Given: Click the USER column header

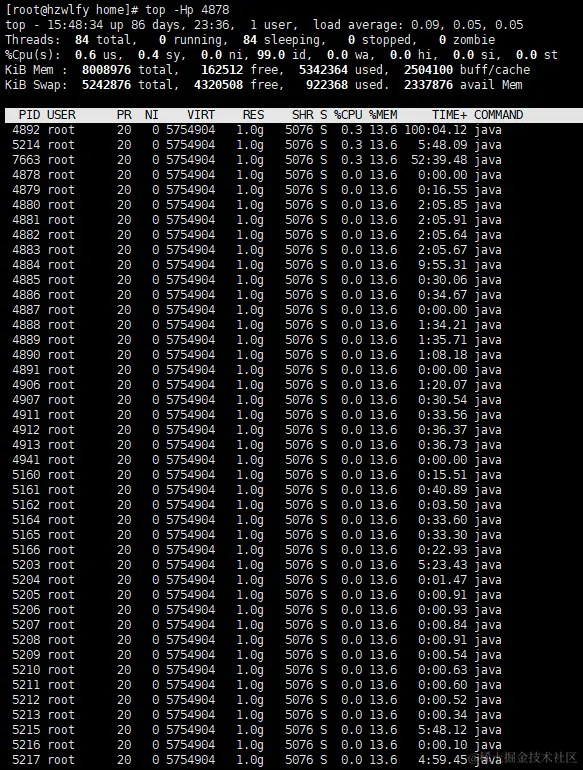Looking at the screenshot, I should click(61, 115).
